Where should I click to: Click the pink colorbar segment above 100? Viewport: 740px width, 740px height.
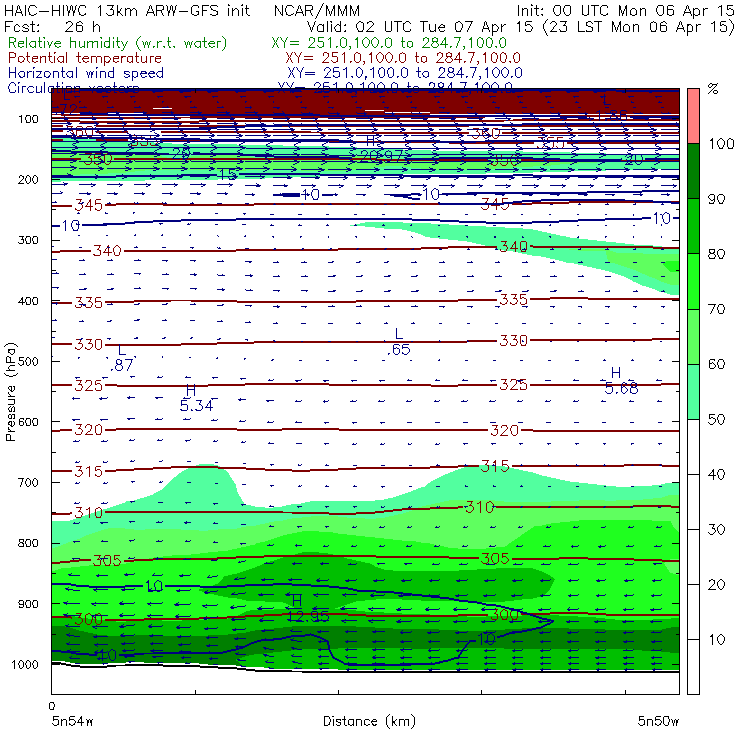pos(693,116)
